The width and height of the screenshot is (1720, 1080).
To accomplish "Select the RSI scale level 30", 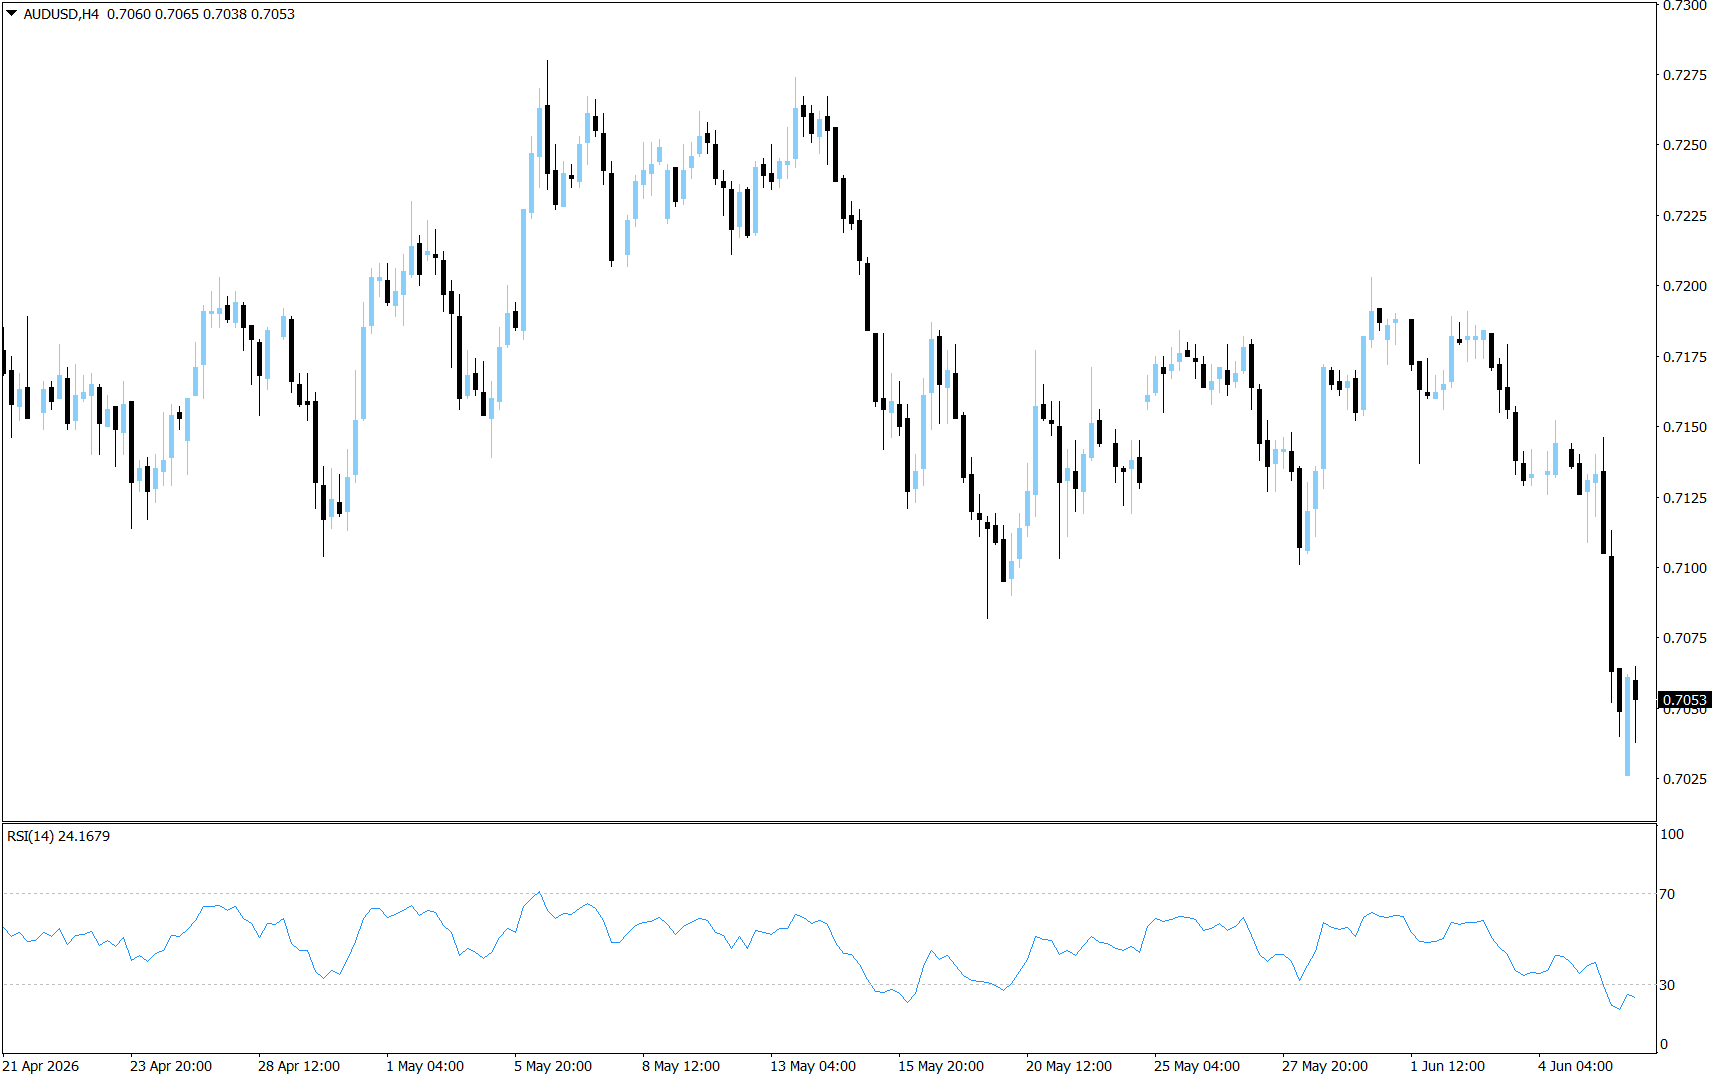I will (x=1667, y=985).
